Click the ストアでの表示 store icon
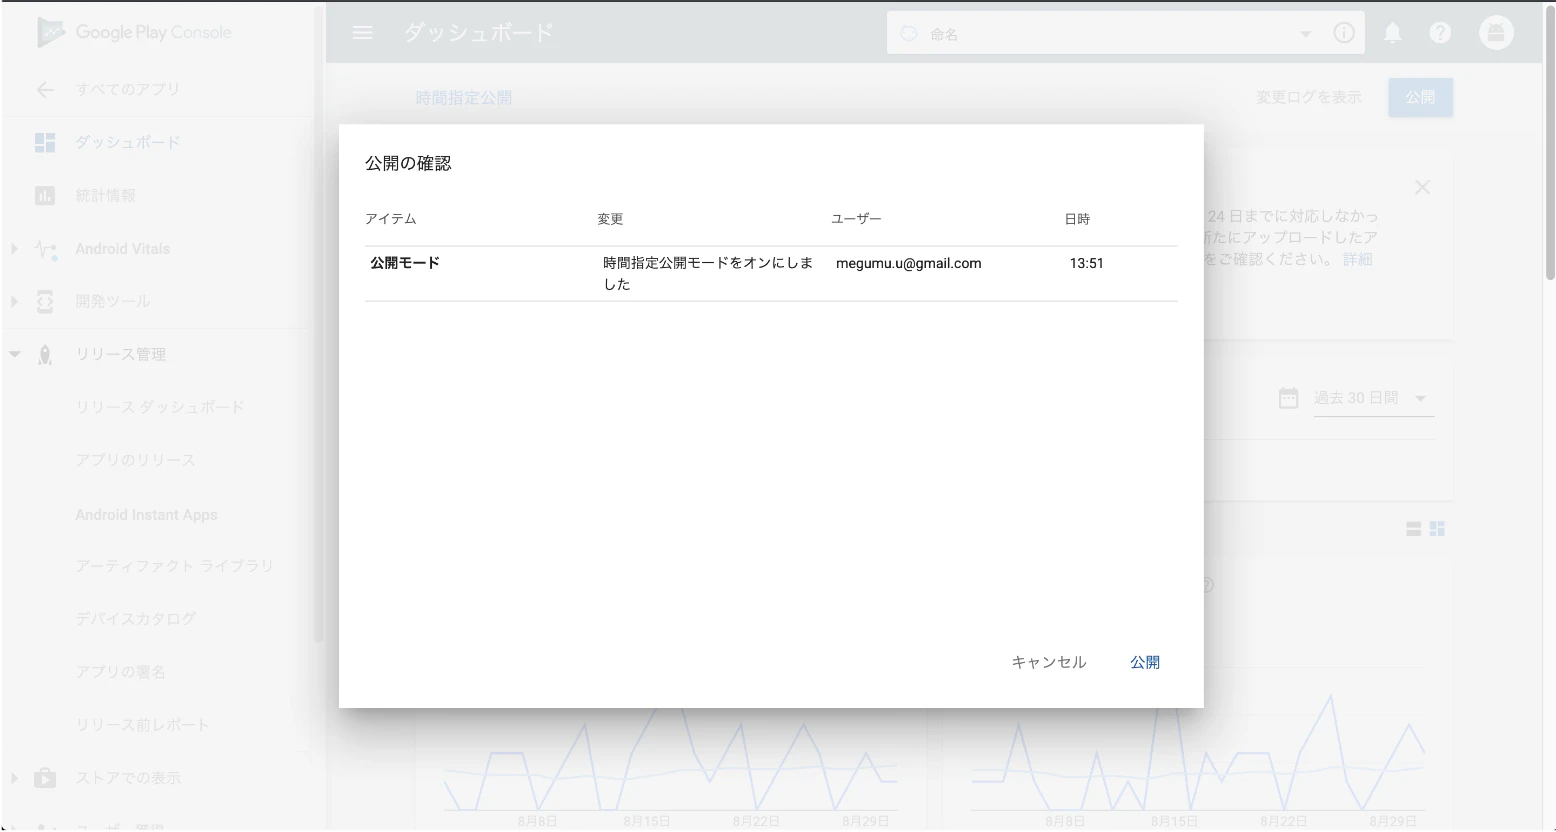Viewport: 1556px width, 832px height. pyautogui.click(x=45, y=777)
